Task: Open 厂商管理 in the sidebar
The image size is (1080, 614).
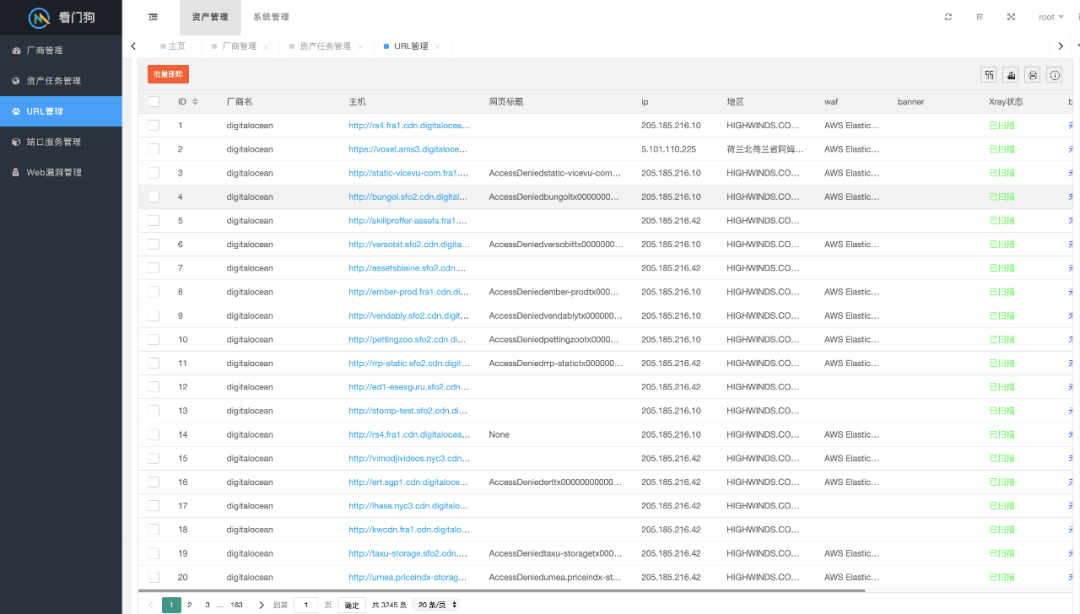Action: [x=61, y=50]
